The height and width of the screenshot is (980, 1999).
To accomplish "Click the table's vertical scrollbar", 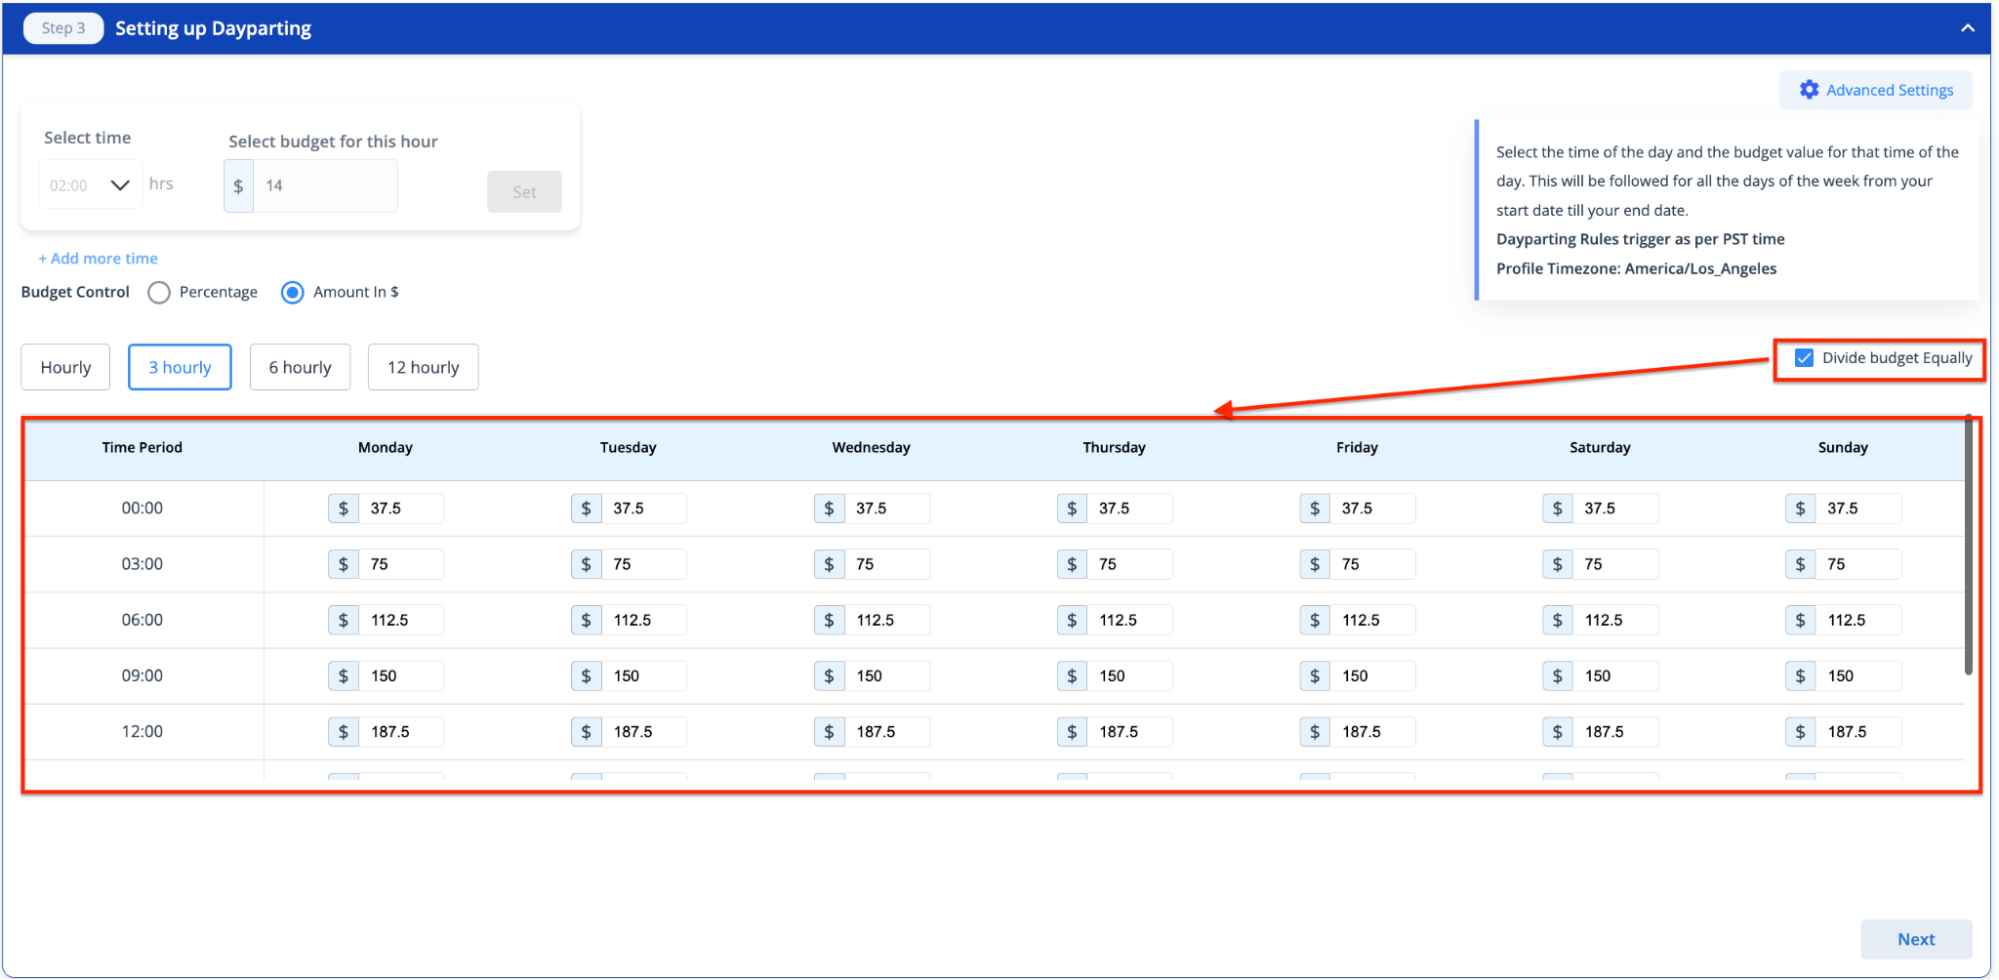I will click(1968, 545).
